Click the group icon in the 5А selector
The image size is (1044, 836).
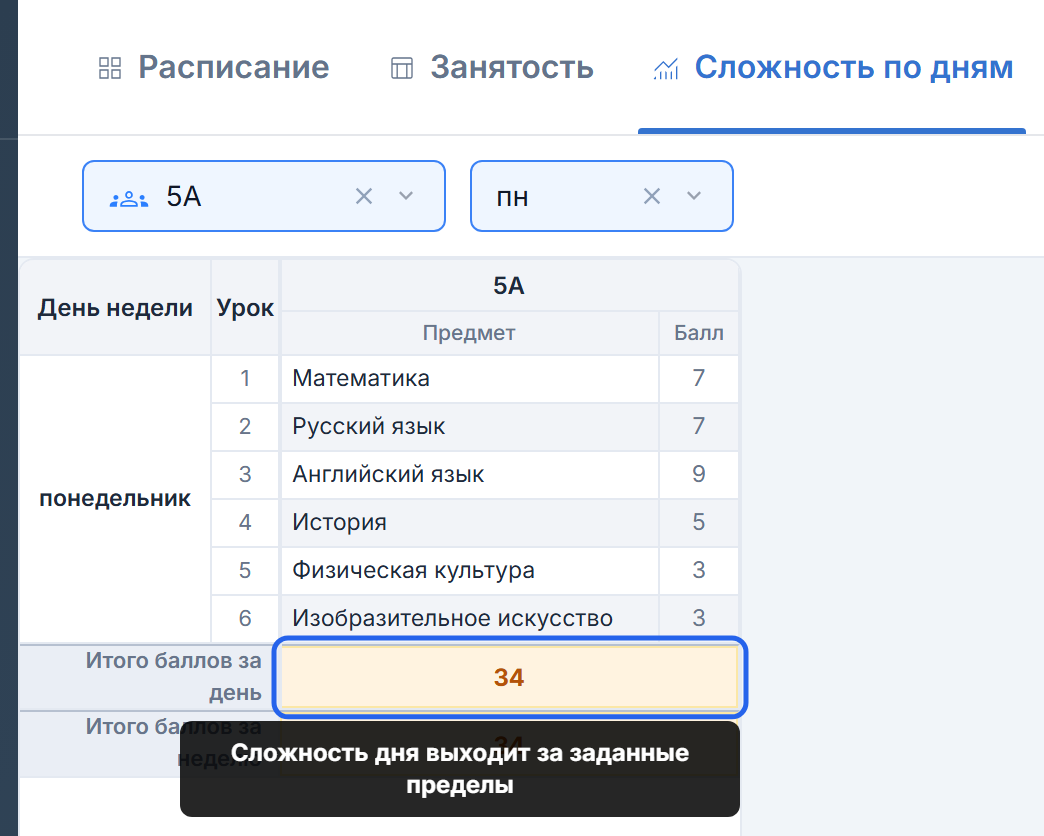pyautogui.click(x=129, y=198)
